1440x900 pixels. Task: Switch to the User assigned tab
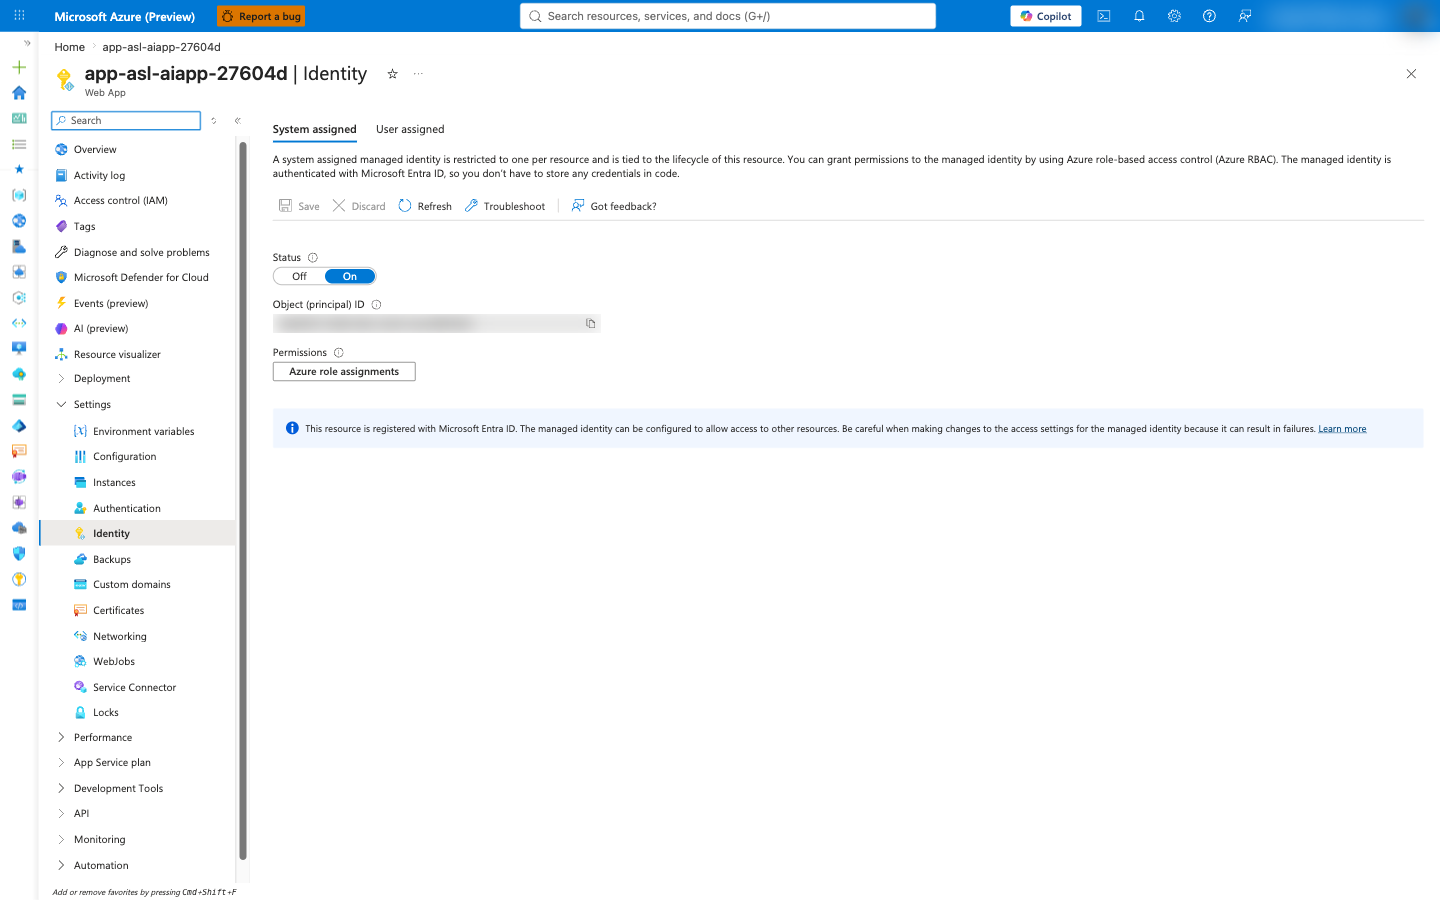(x=410, y=129)
